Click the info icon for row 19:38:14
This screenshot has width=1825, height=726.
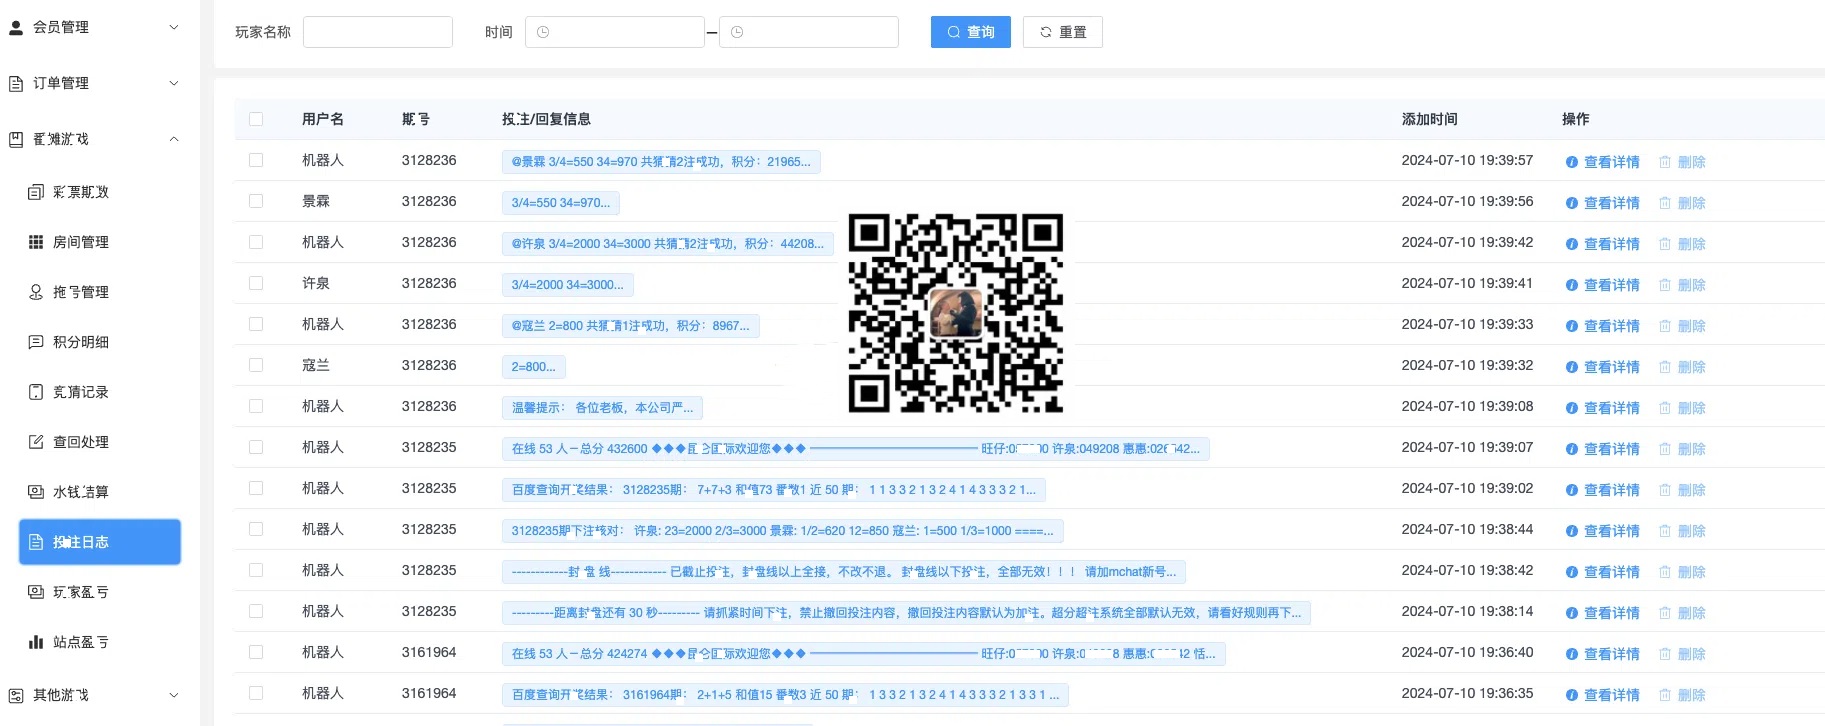1571,613
